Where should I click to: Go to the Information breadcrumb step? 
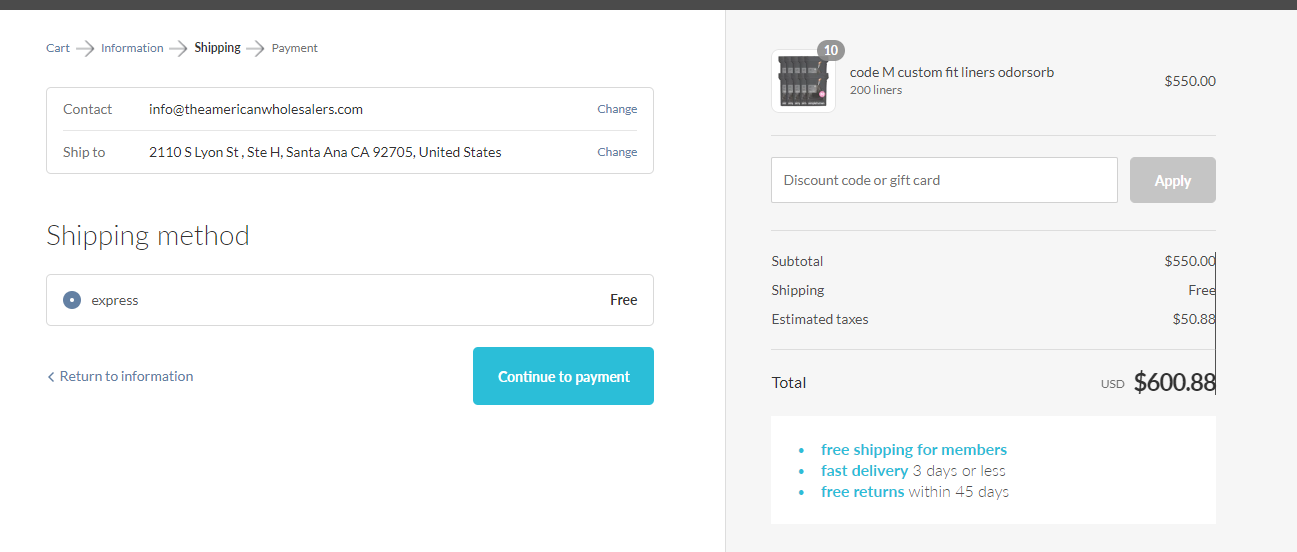point(132,48)
